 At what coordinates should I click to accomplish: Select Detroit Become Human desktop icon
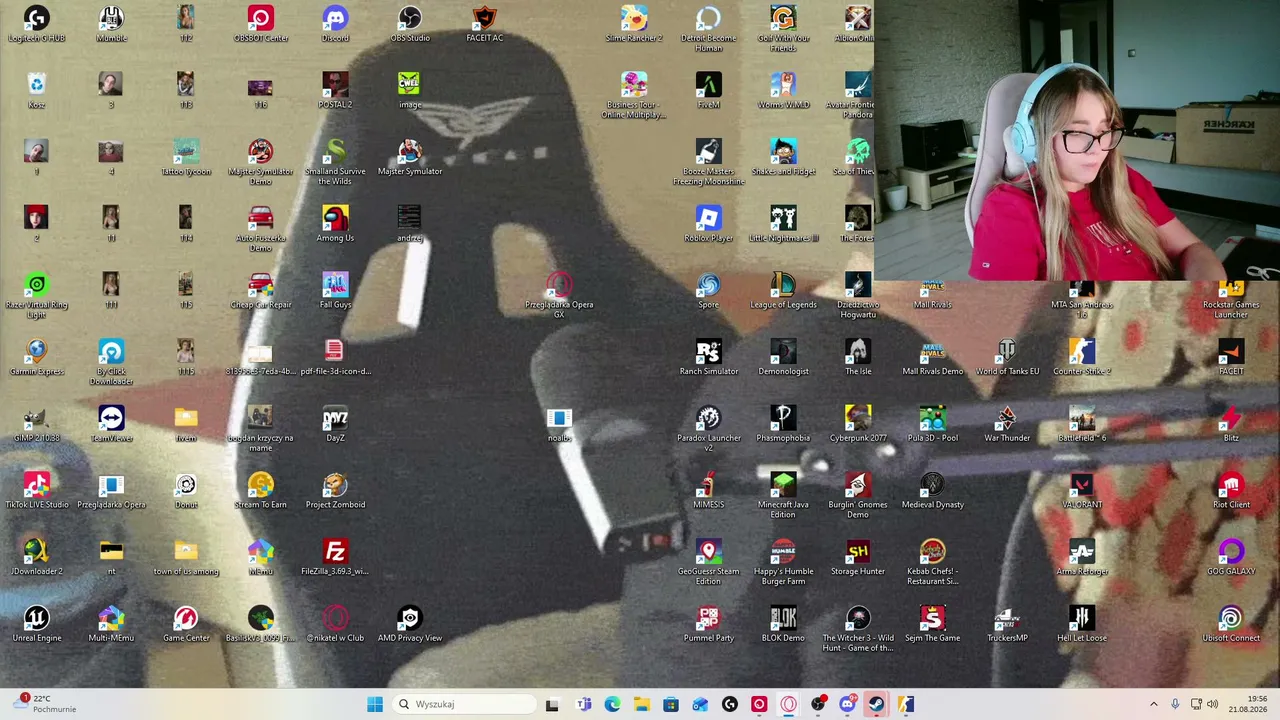[x=708, y=29]
